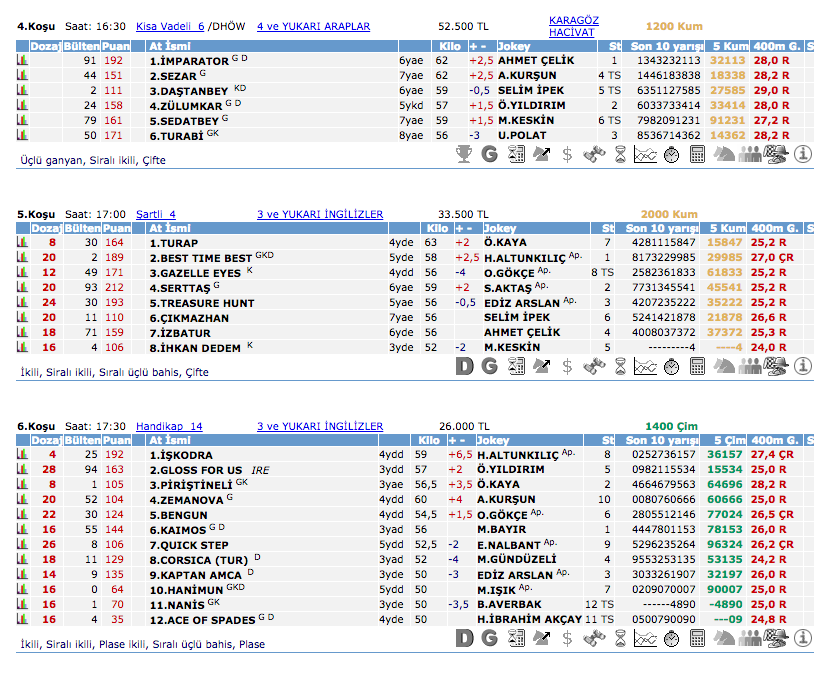The width and height of the screenshot is (836, 675).
Task: Click '4 ve YUKARI ARAPLAR' link
Action: point(313,26)
